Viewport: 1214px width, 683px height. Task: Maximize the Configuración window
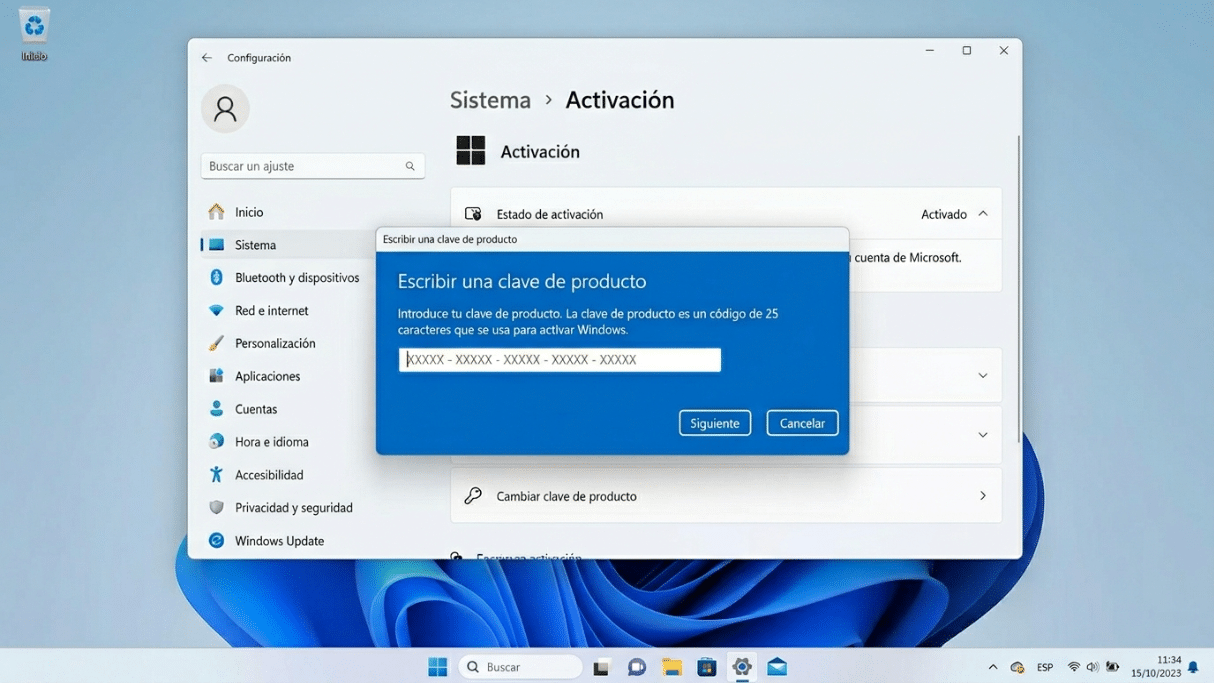pyautogui.click(x=967, y=51)
